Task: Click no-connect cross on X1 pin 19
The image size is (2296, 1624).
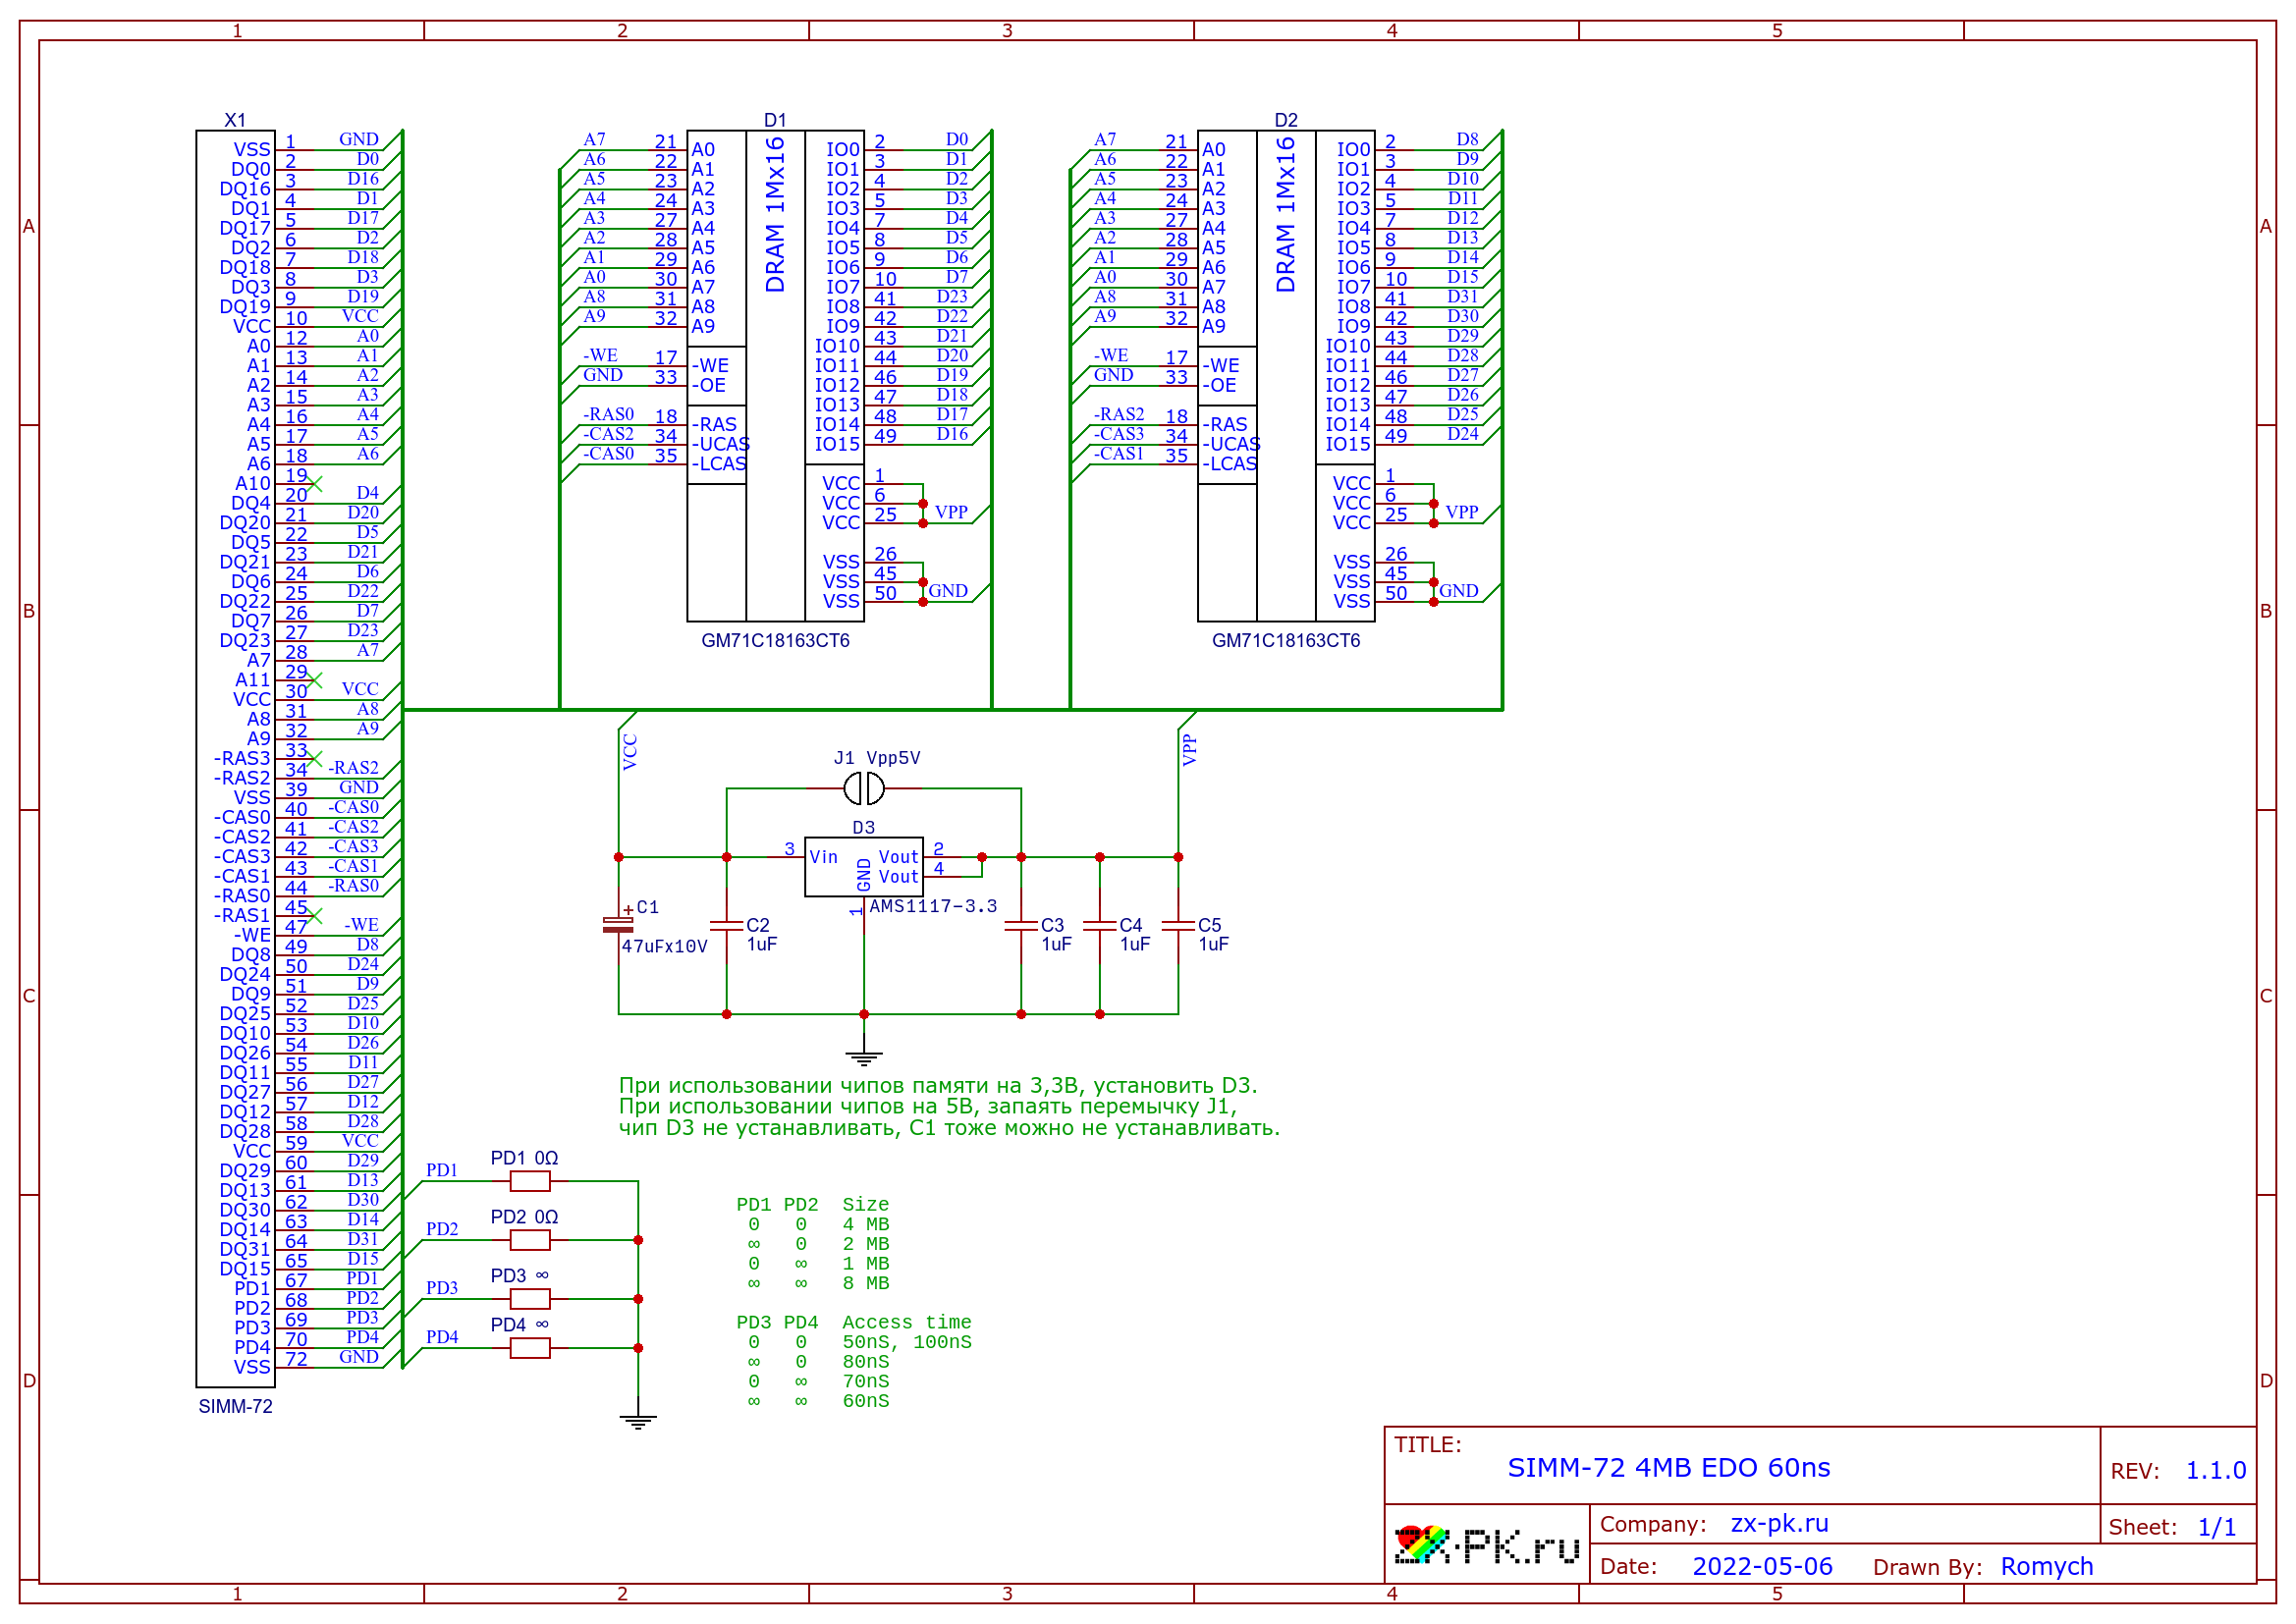Action: point(315,484)
